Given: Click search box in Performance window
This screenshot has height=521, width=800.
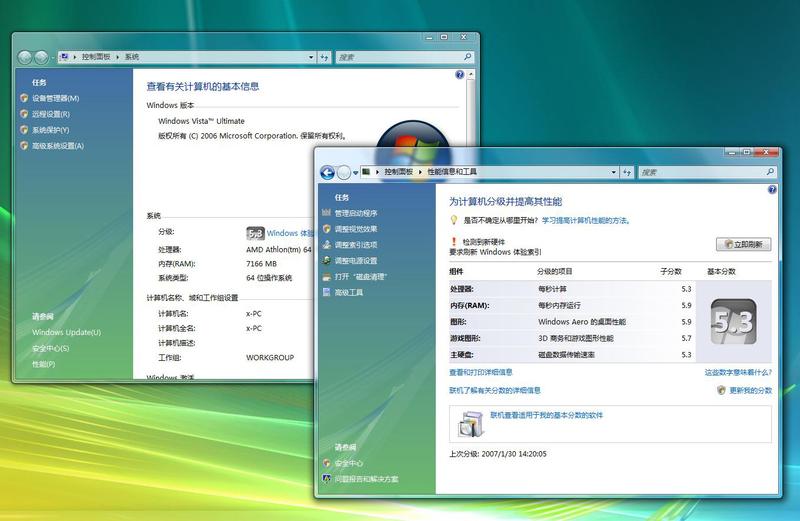Looking at the screenshot, I should tap(707, 172).
